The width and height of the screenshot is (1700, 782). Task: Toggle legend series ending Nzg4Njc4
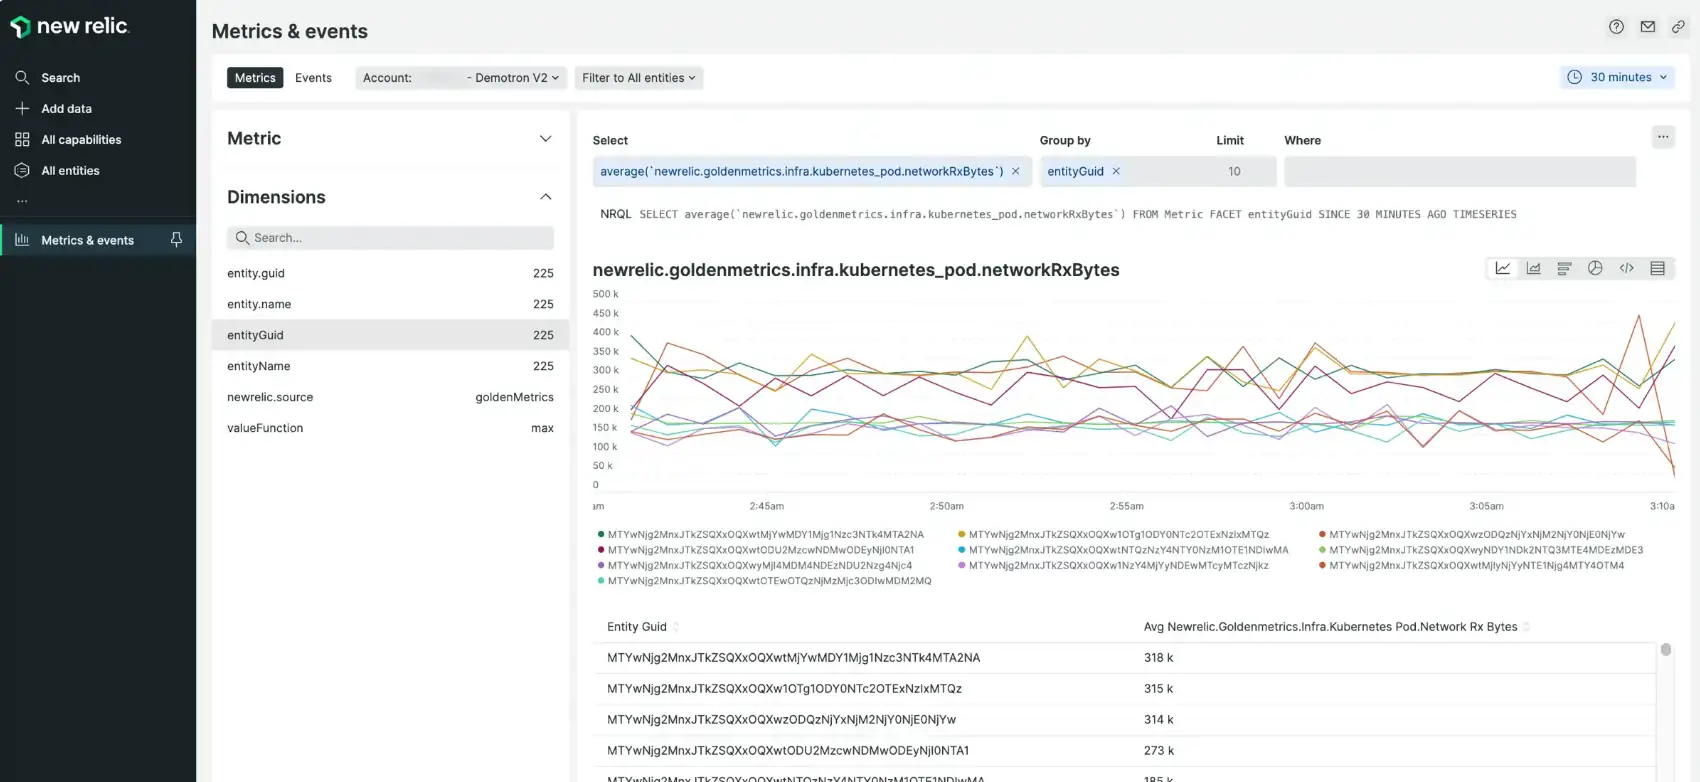754,566
